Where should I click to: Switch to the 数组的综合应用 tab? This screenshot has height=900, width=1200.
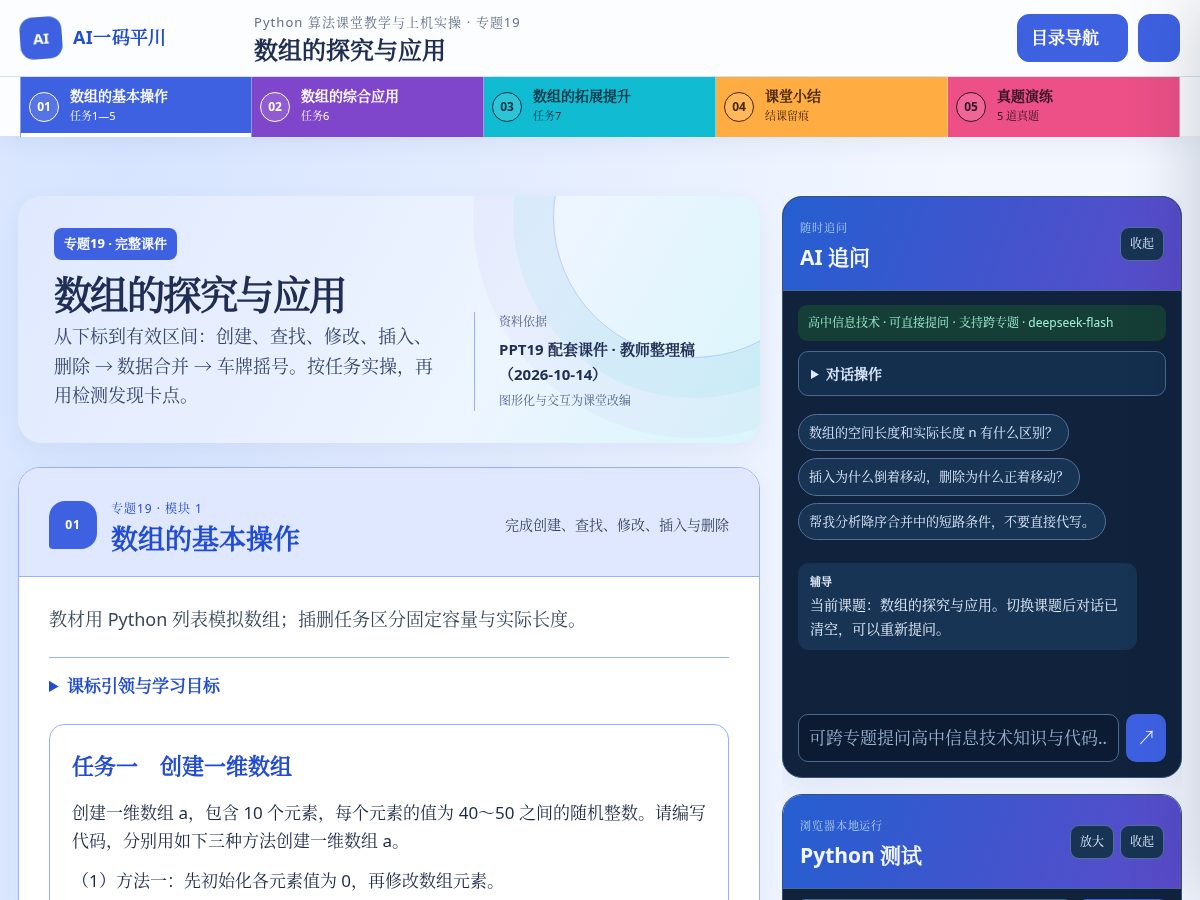(367, 106)
